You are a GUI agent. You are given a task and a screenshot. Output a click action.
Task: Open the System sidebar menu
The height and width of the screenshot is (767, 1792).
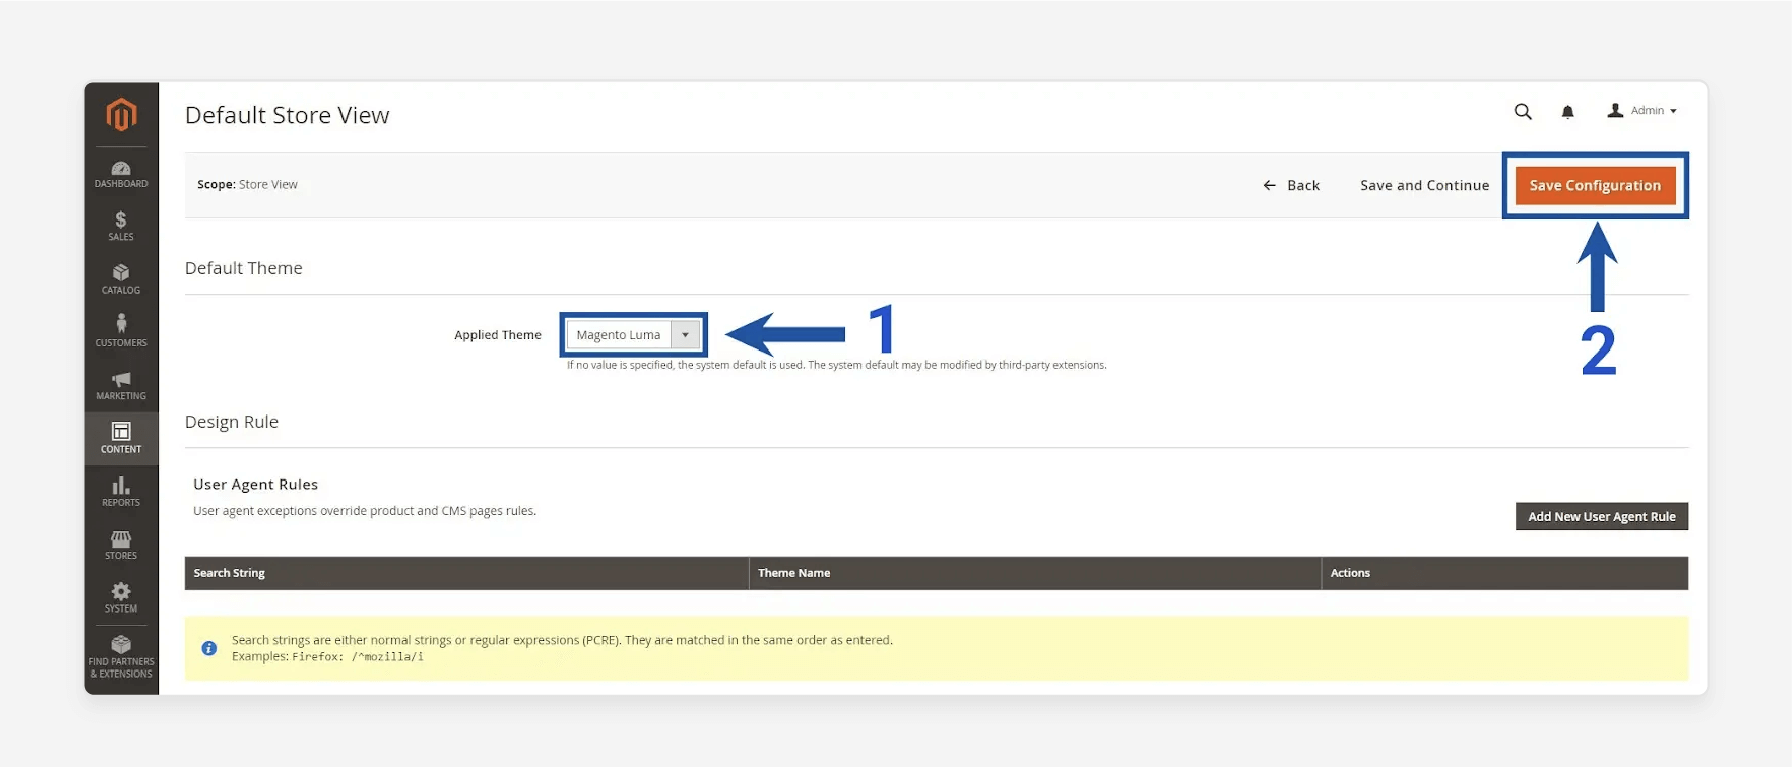121,597
